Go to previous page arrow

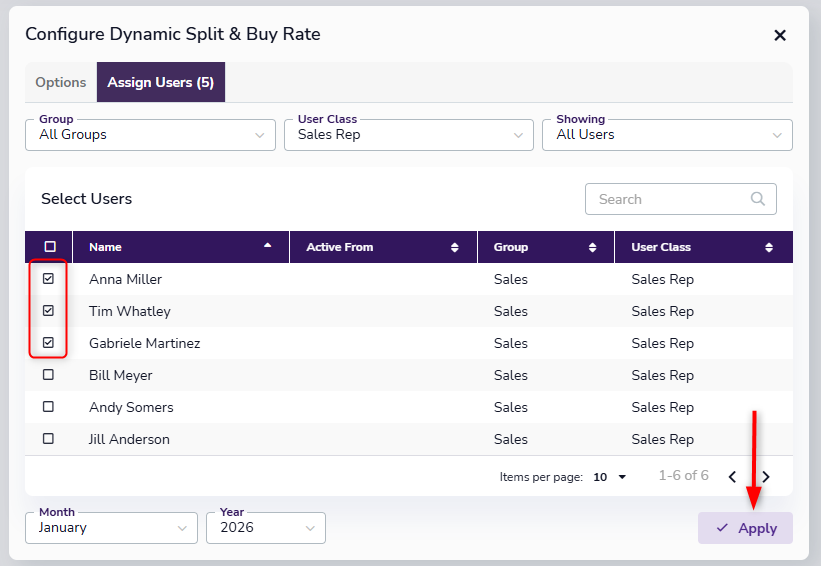tap(732, 477)
